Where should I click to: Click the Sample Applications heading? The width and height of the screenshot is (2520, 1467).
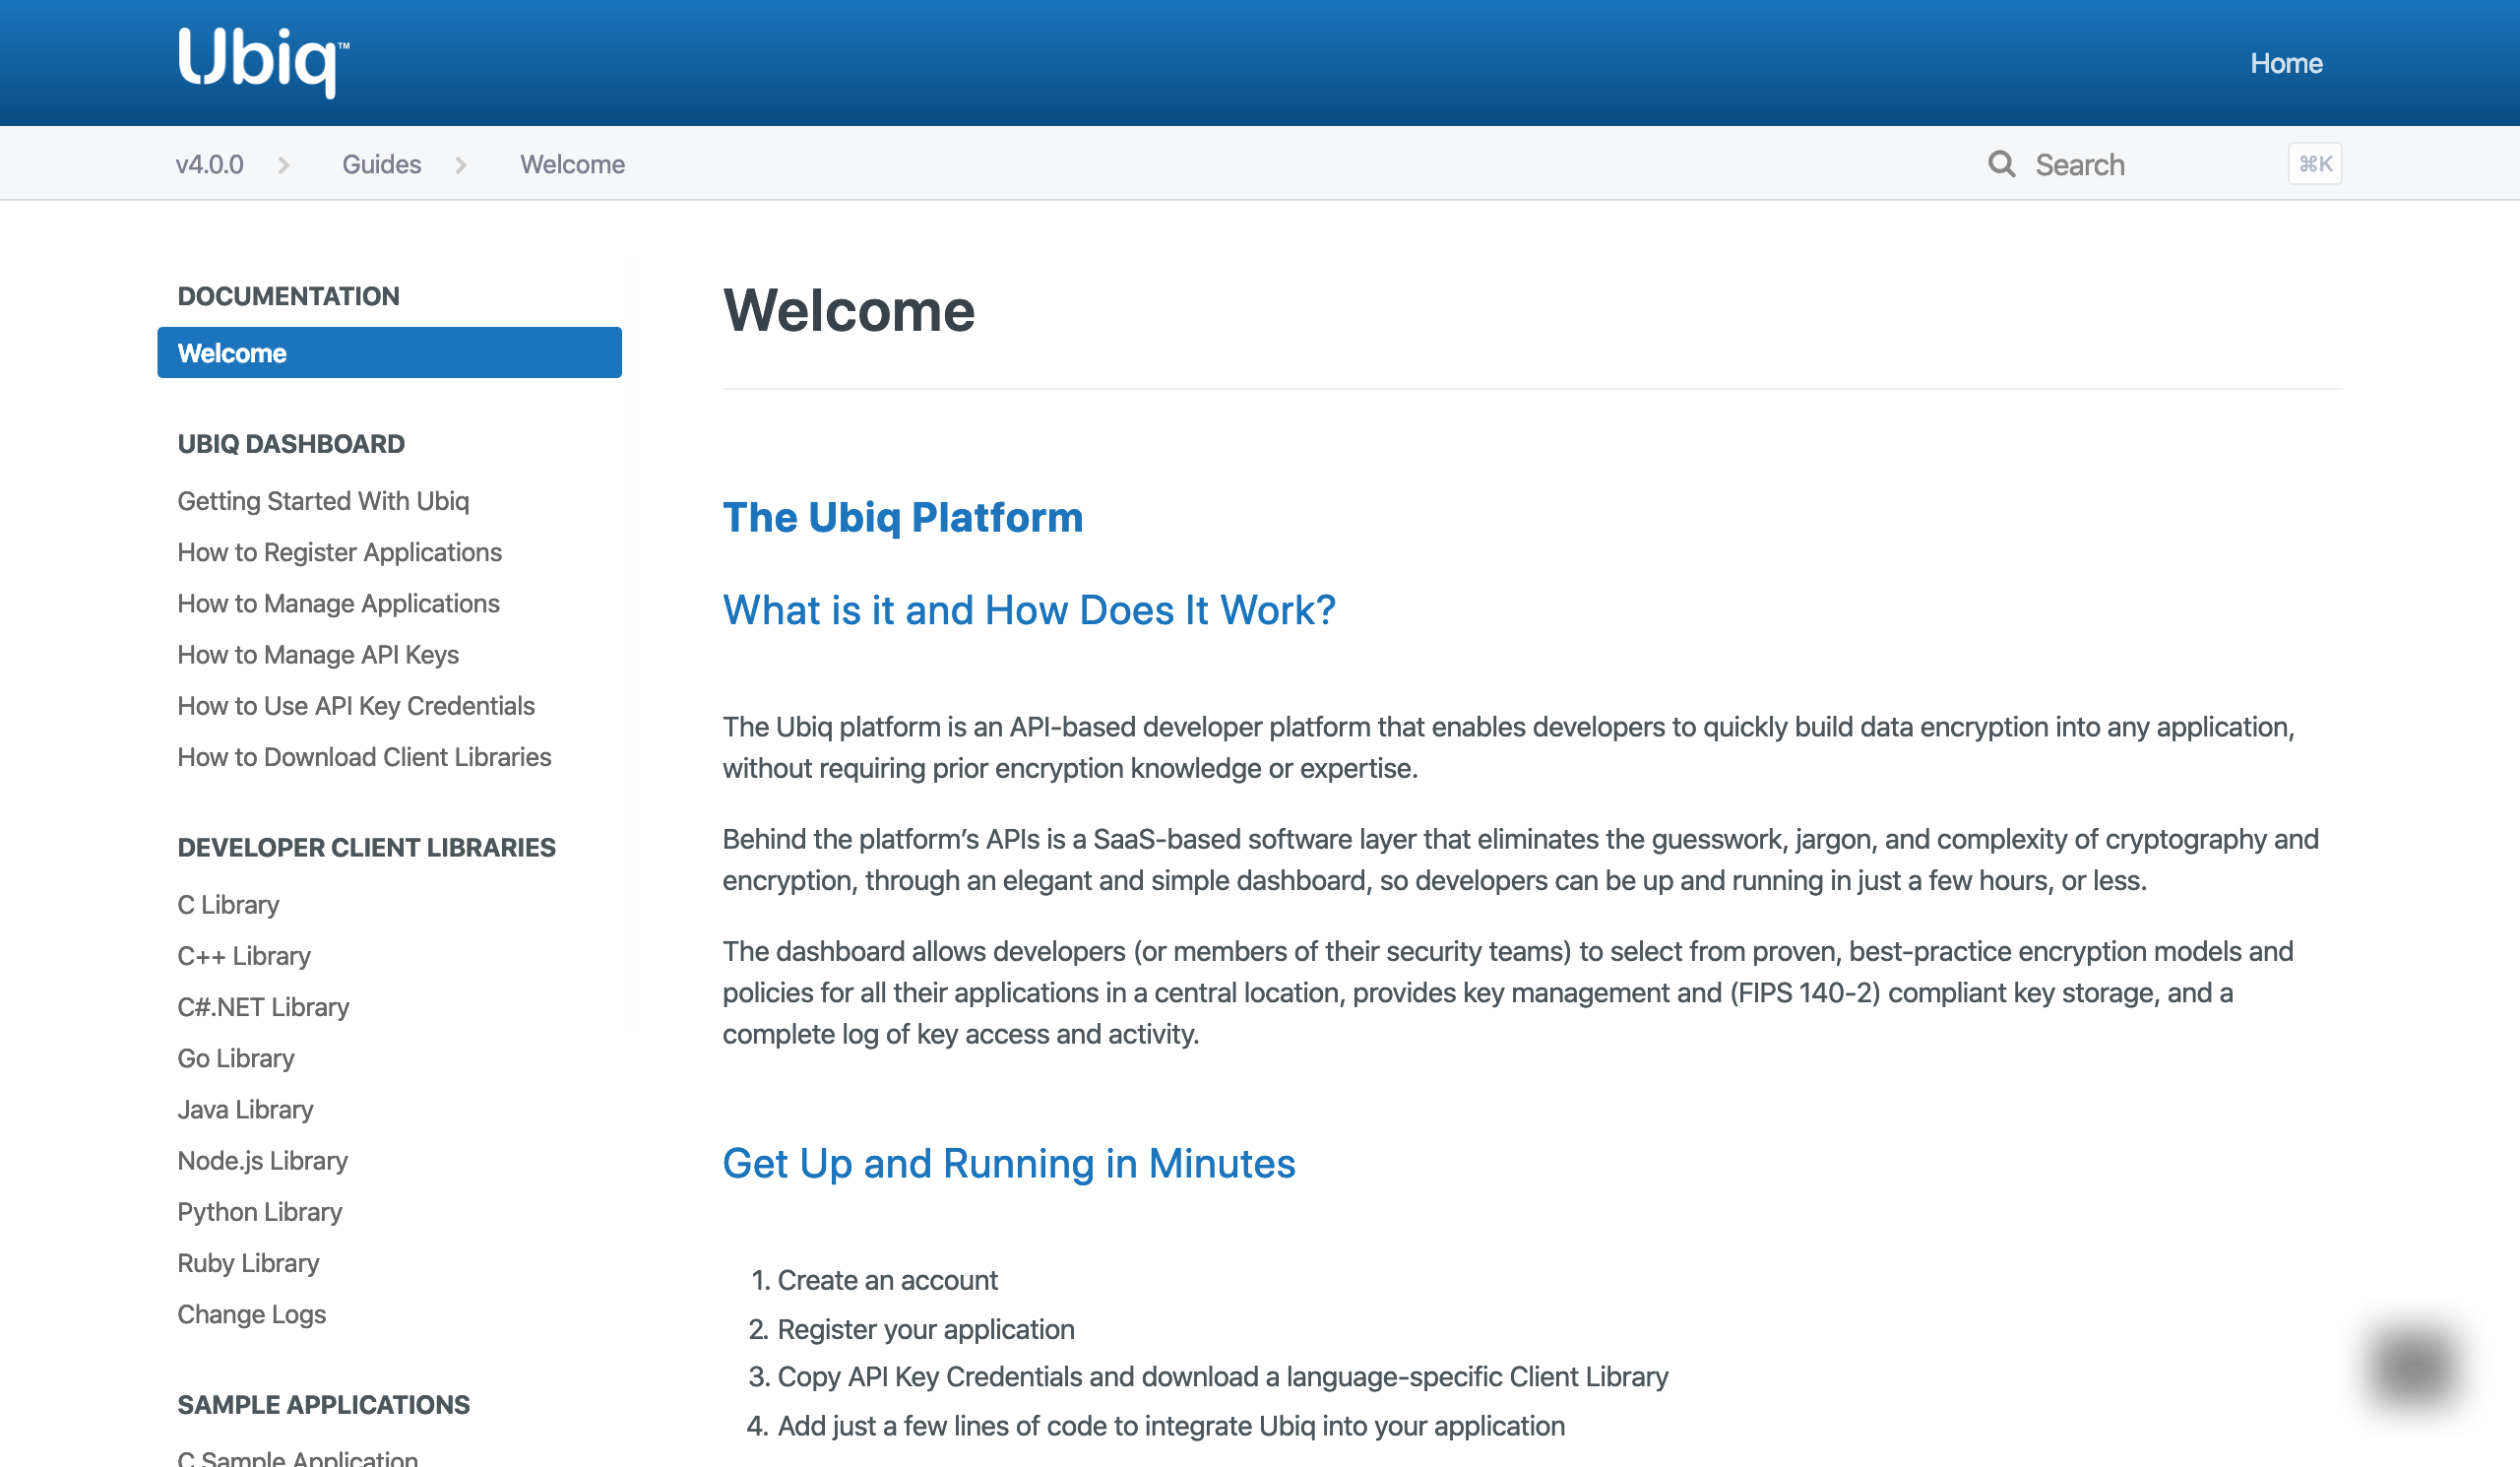point(323,1405)
